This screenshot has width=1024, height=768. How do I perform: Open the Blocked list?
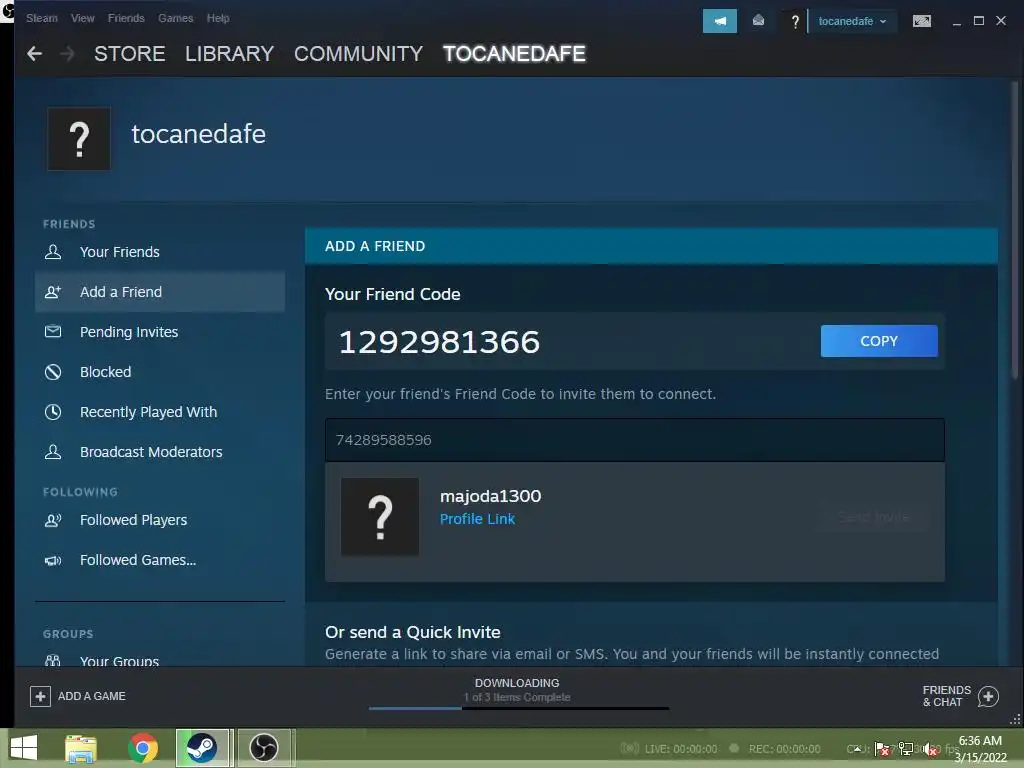coord(105,372)
